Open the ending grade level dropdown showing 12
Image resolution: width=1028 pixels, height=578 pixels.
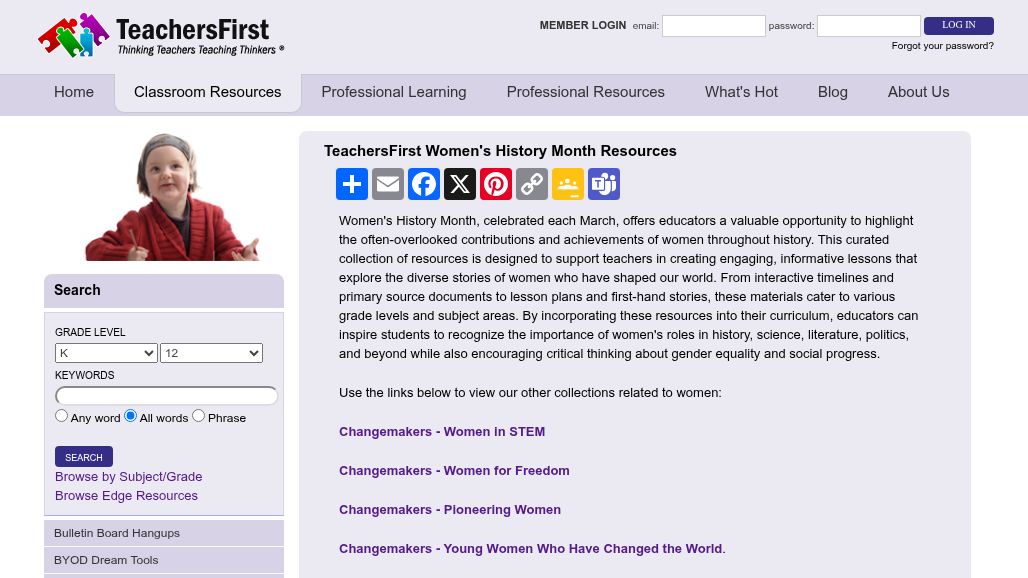211,353
